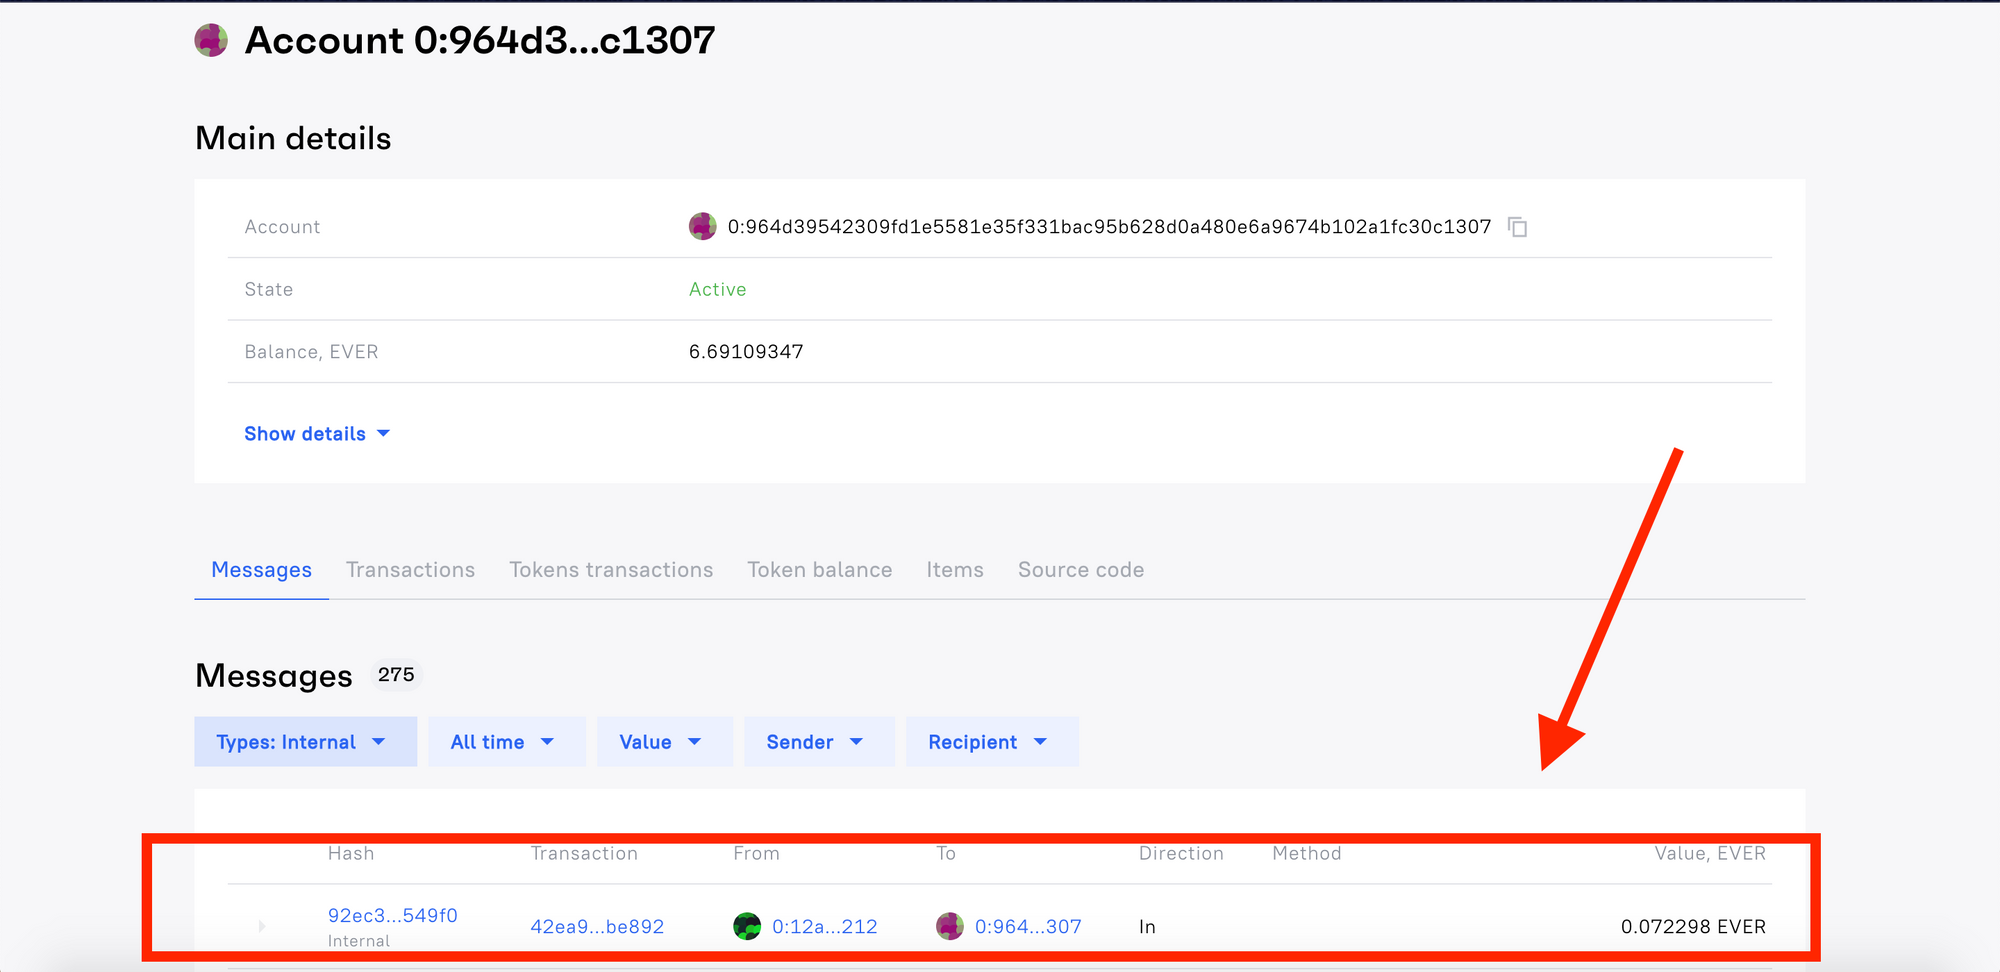Open message hash 92ec3...549f0

(x=393, y=915)
